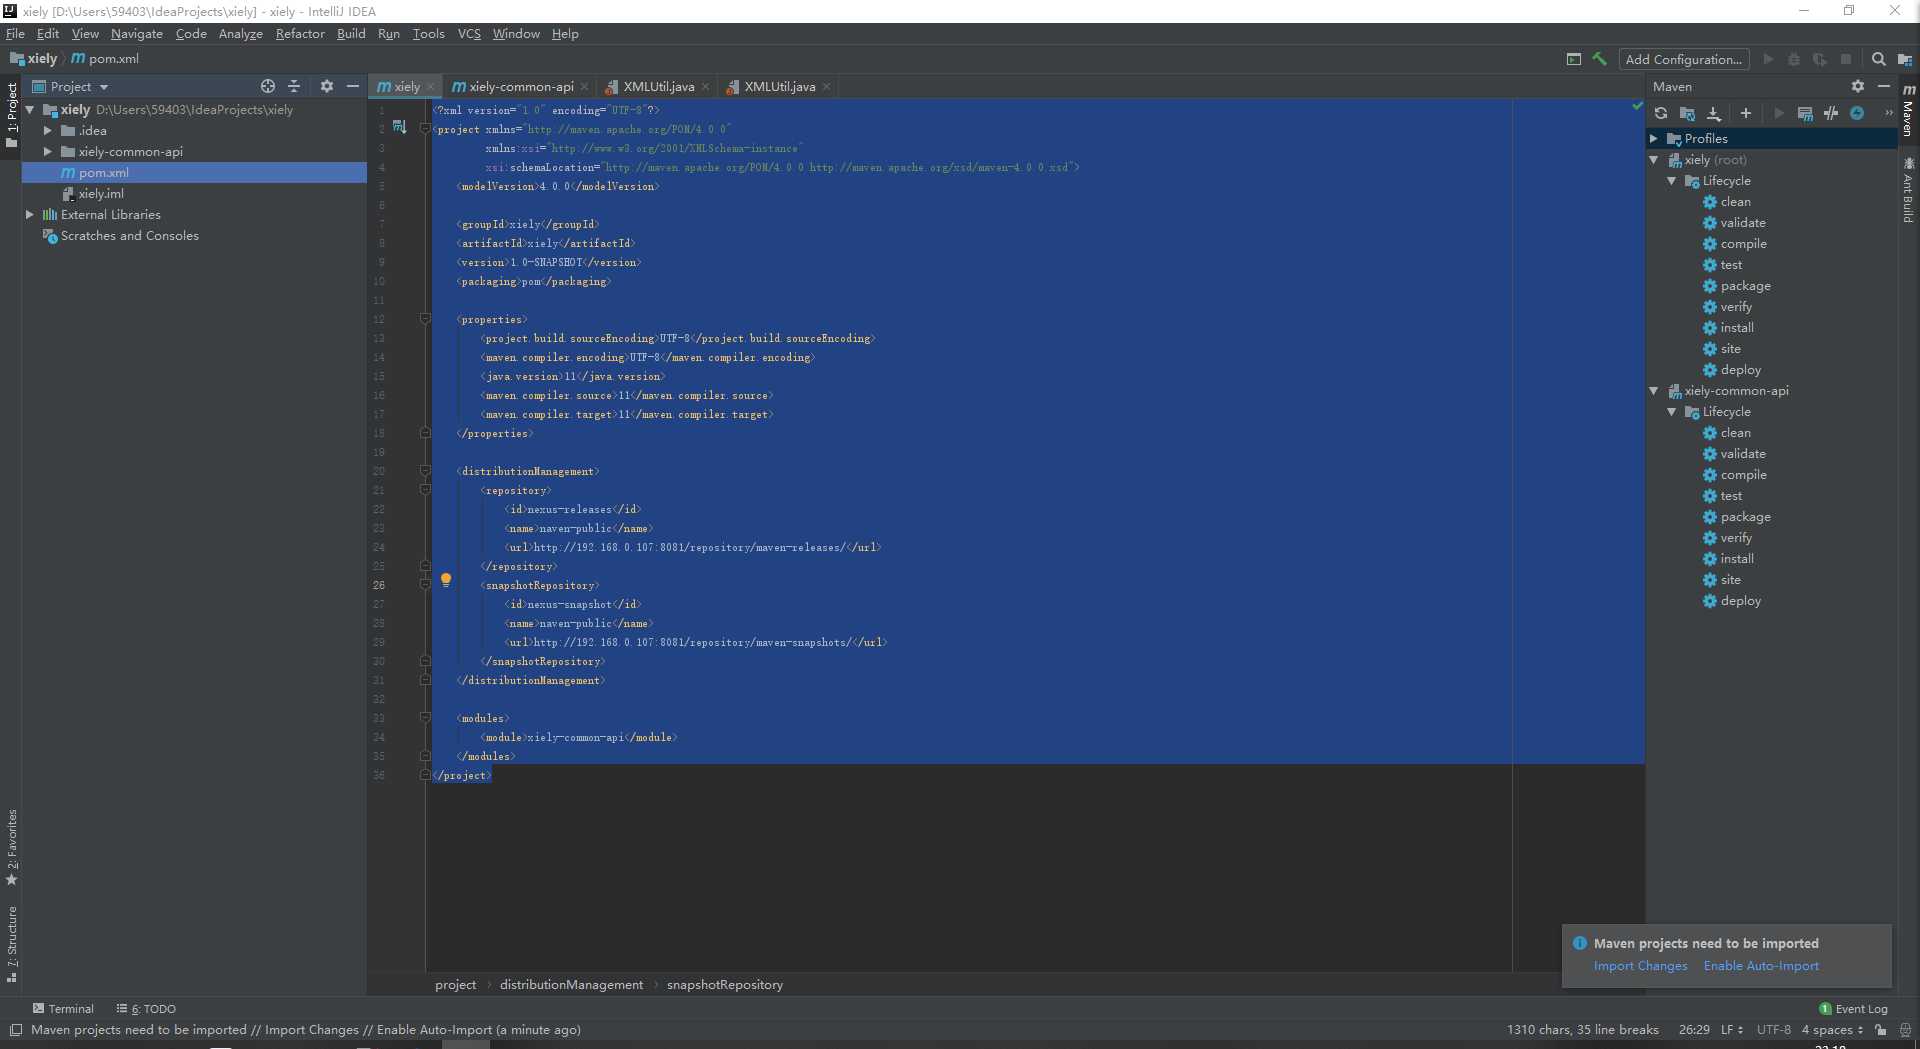Select Scratches and Consoles
Image resolution: width=1920 pixels, height=1049 pixels.
129,235
